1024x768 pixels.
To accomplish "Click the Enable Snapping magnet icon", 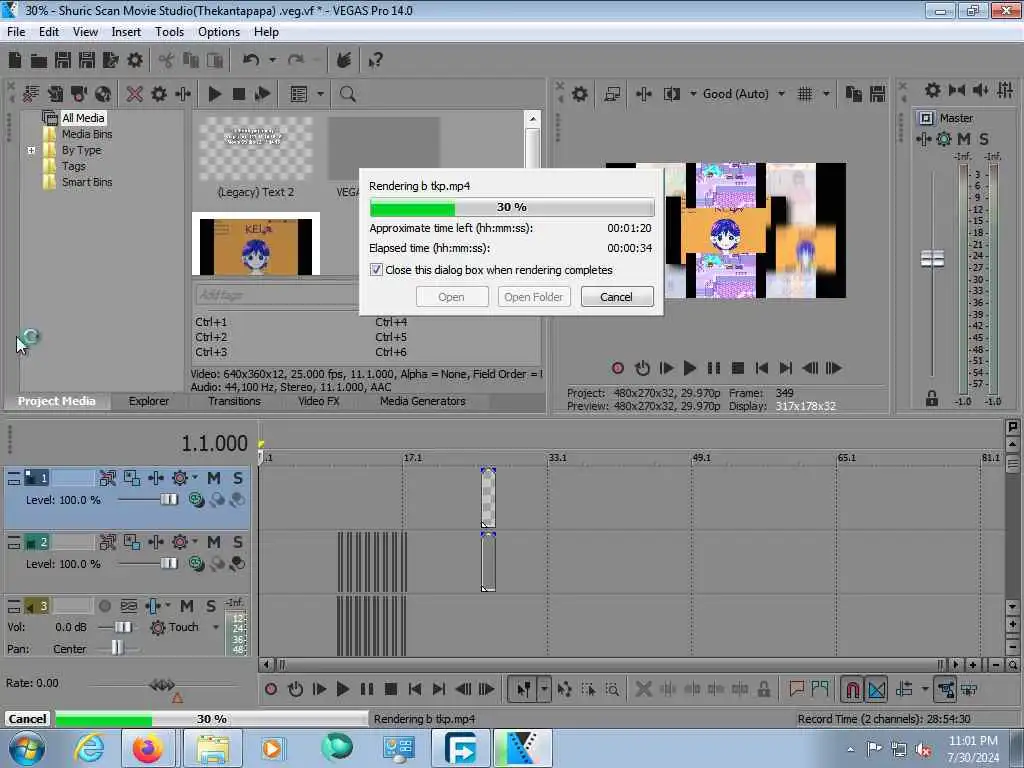I will pyautogui.click(x=852, y=689).
